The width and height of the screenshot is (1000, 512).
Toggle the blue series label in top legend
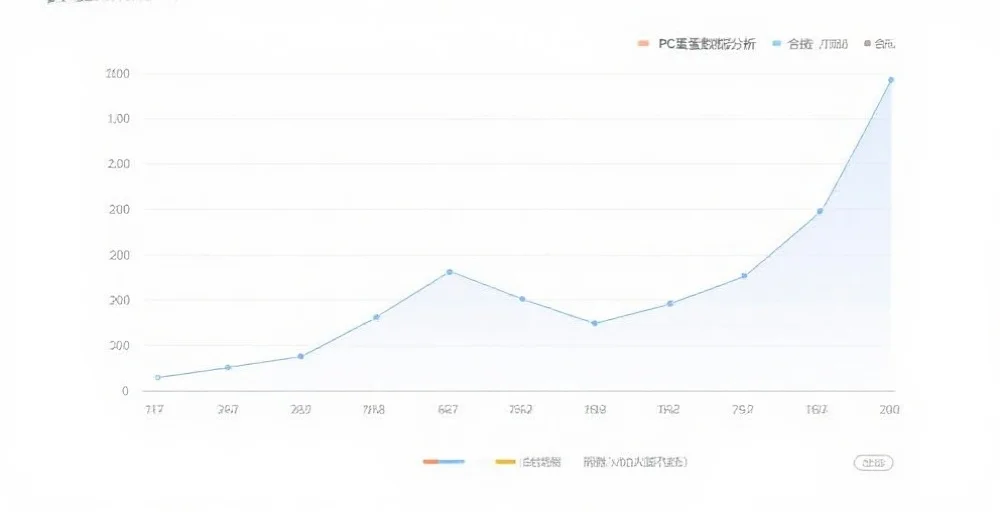point(817,44)
